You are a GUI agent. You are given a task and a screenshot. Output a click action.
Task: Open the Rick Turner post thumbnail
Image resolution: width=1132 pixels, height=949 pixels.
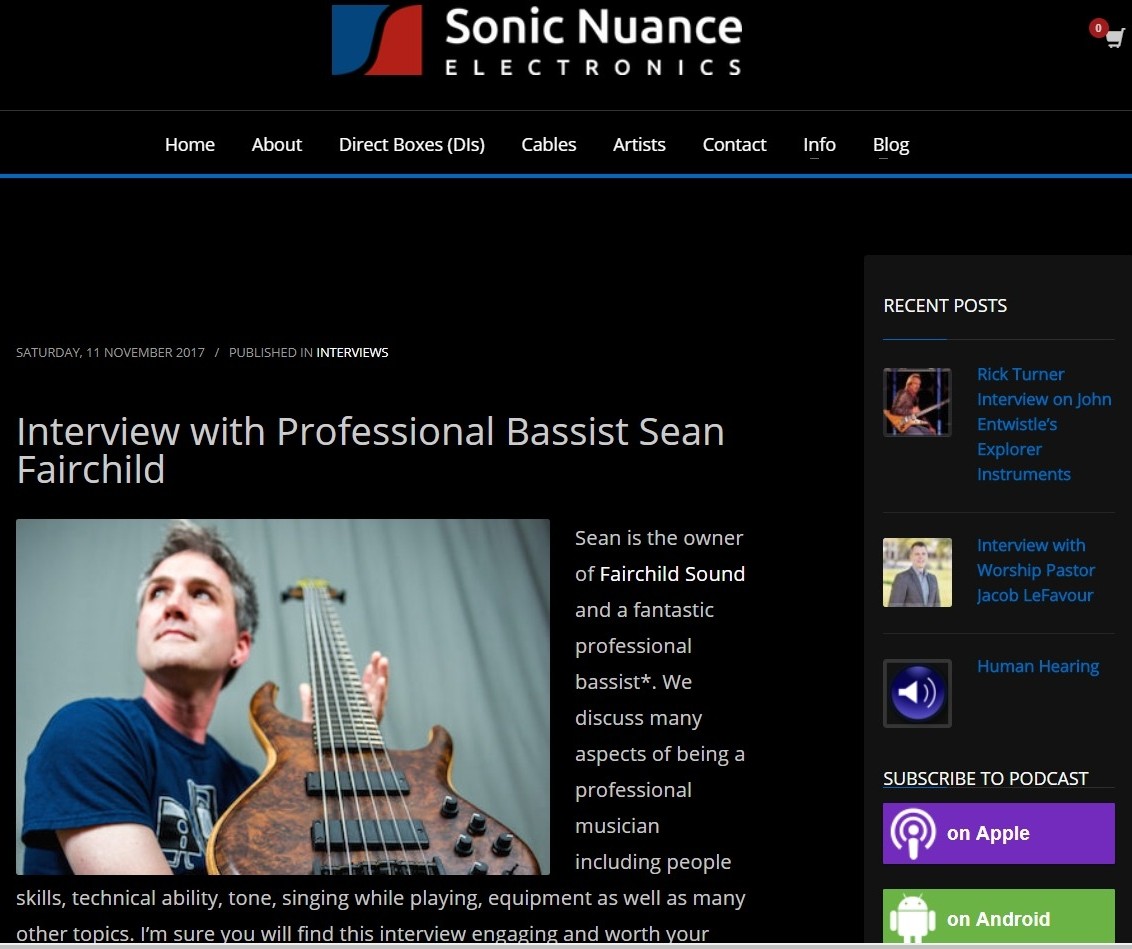pos(916,402)
